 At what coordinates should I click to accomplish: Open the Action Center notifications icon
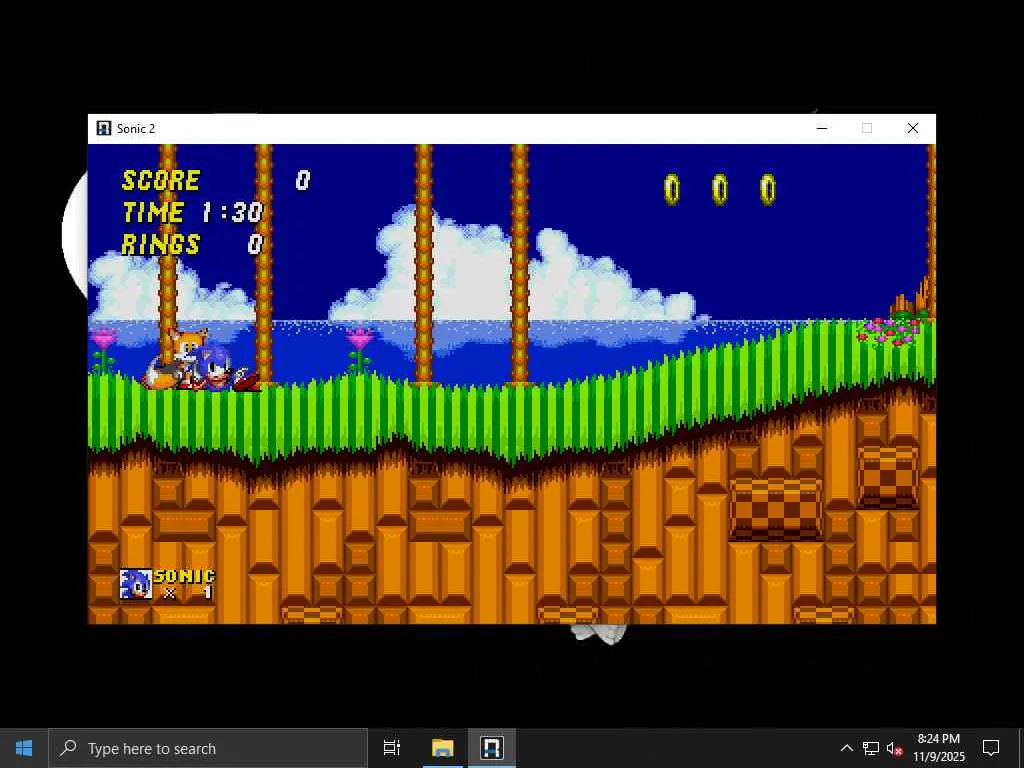click(991, 748)
